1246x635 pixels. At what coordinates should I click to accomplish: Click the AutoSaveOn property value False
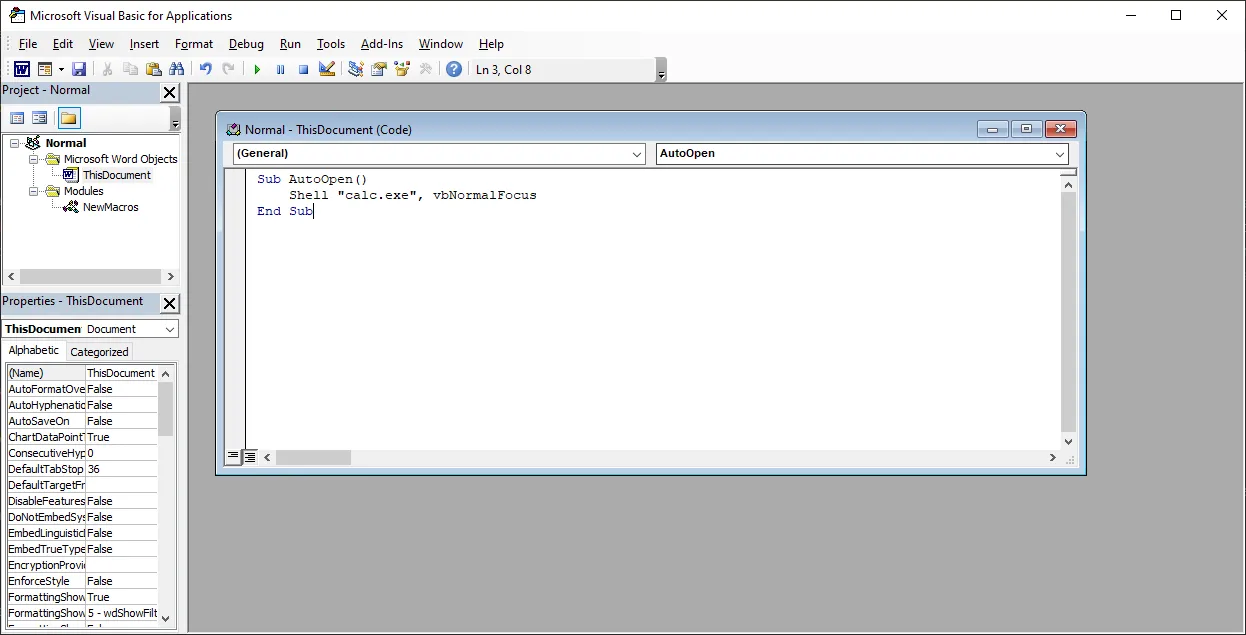pos(120,421)
